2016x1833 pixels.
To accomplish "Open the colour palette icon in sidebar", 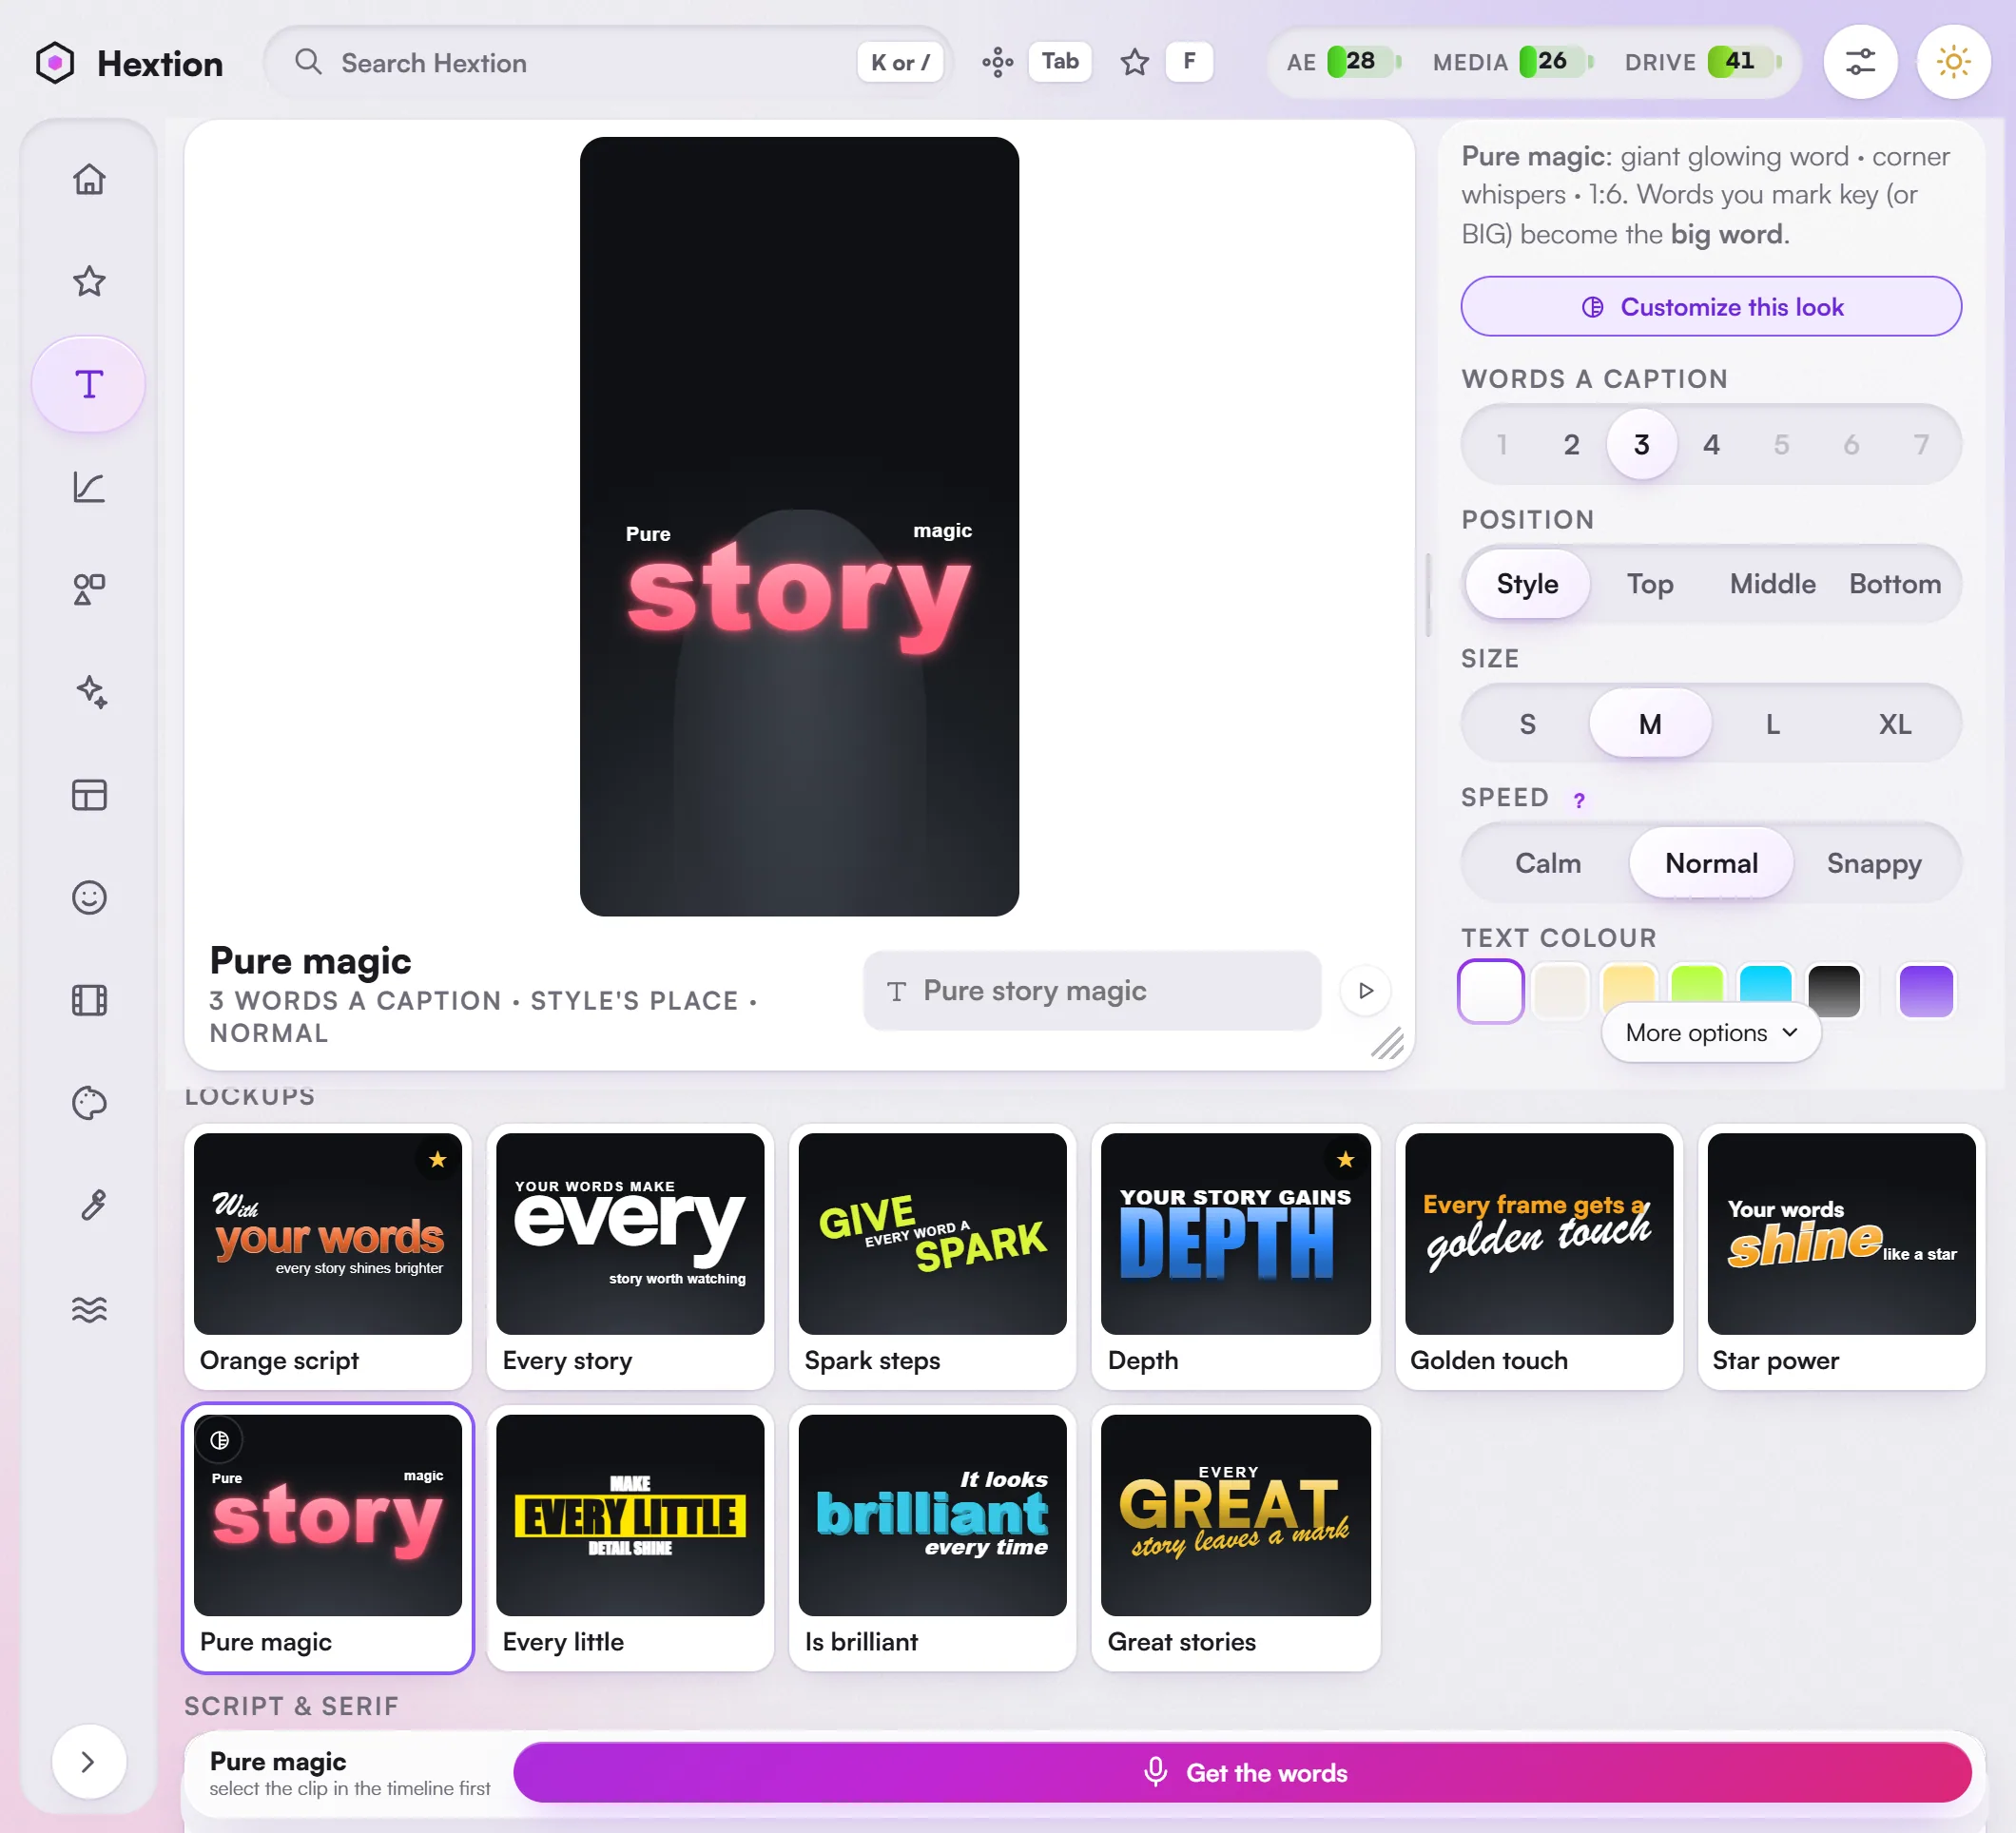I will [x=89, y=1103].
